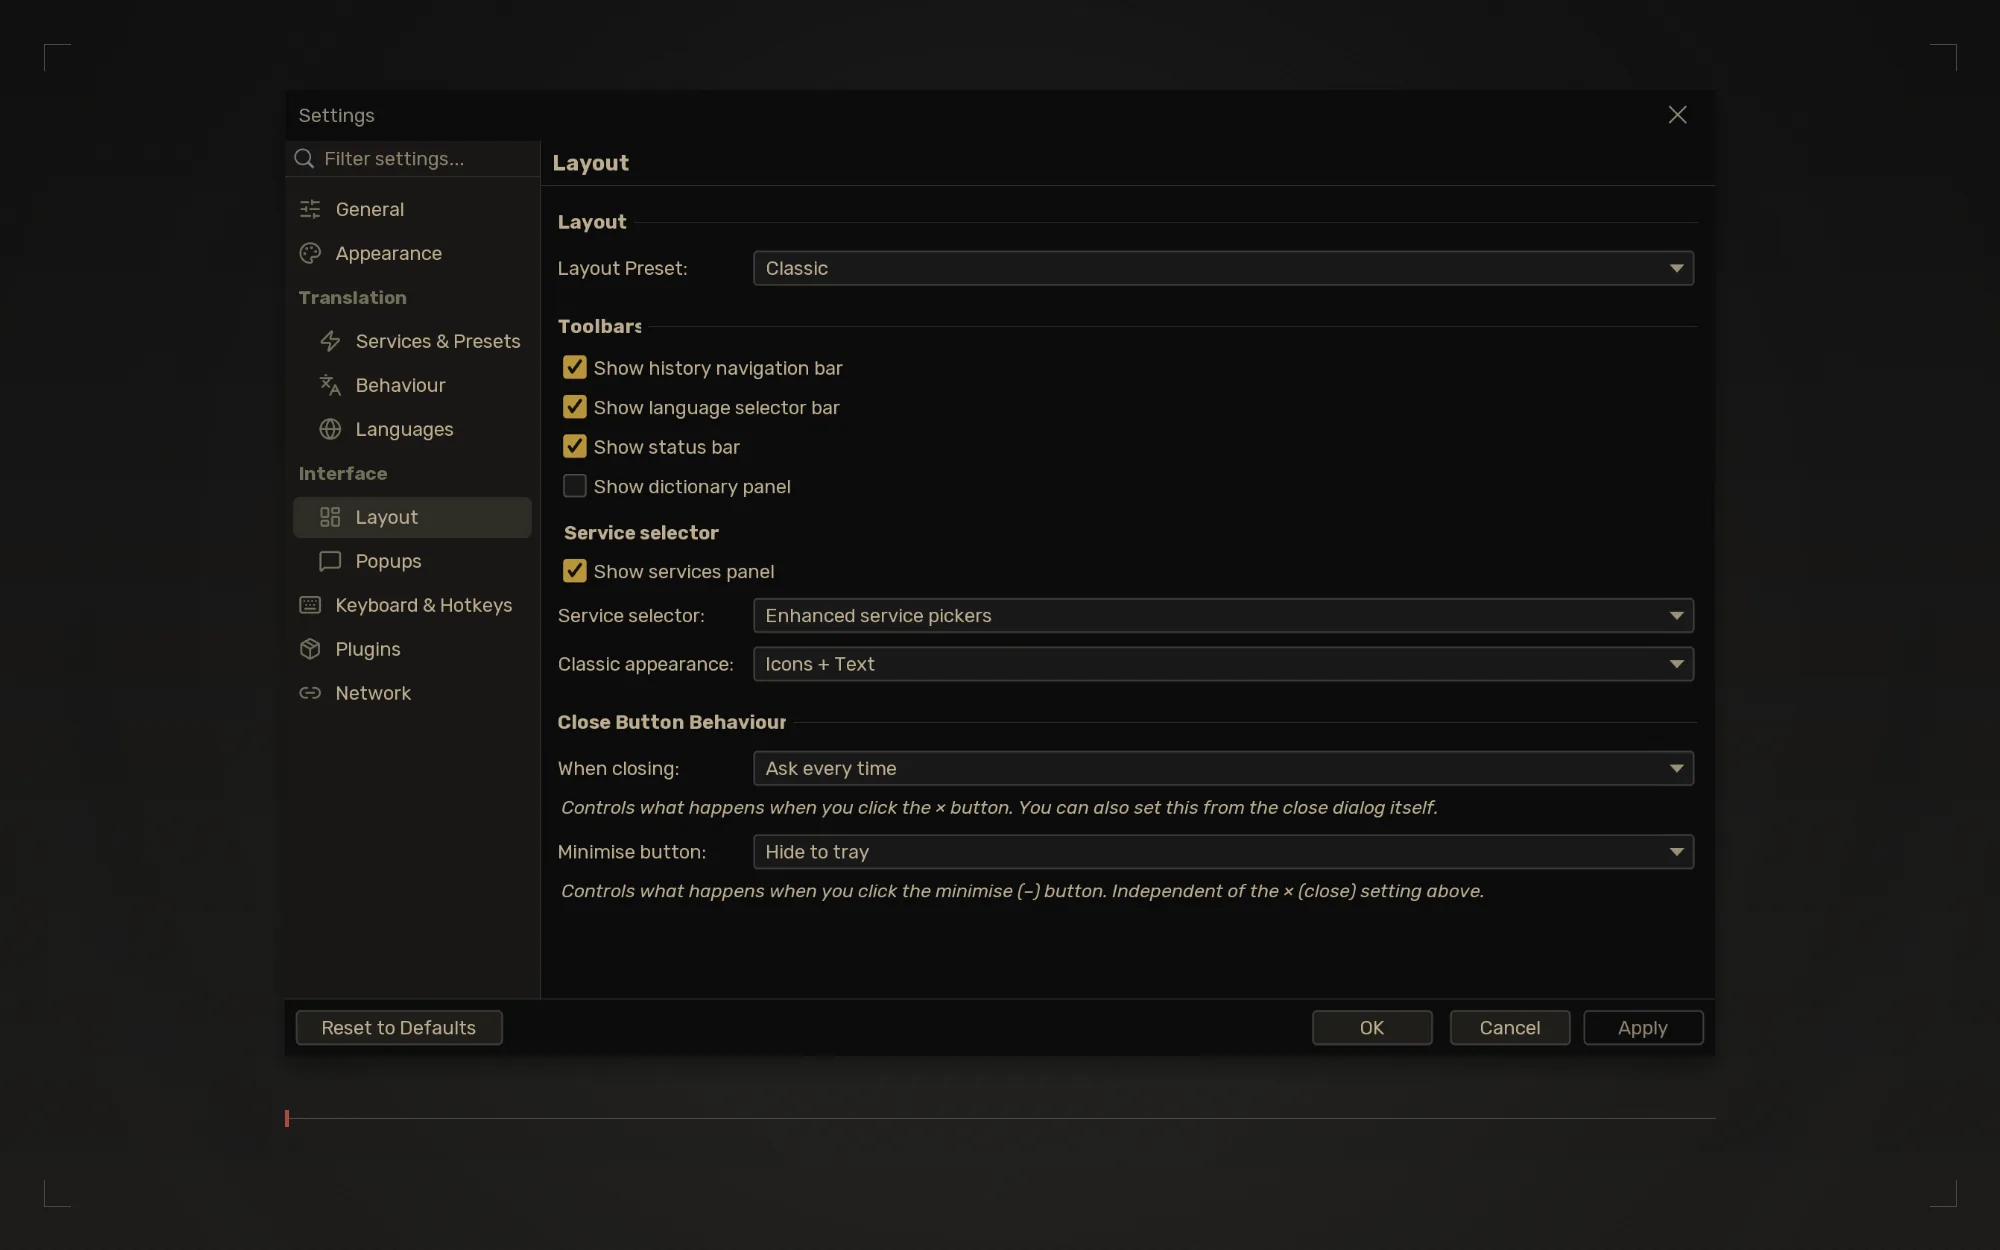Click the Cancel button
2000x1250 pixels.
pyautogui.click(x=1510, y=1028)
